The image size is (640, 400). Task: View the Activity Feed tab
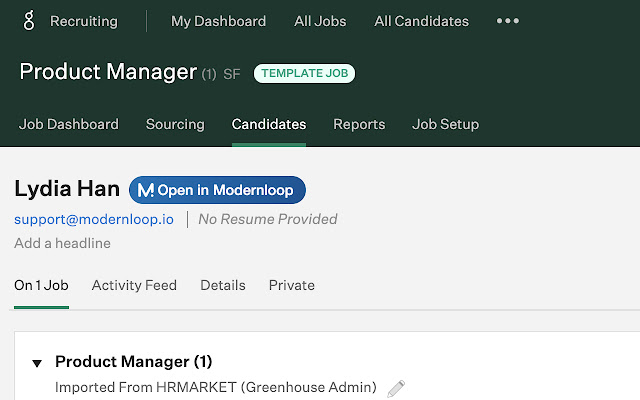[x=134, y=285]
